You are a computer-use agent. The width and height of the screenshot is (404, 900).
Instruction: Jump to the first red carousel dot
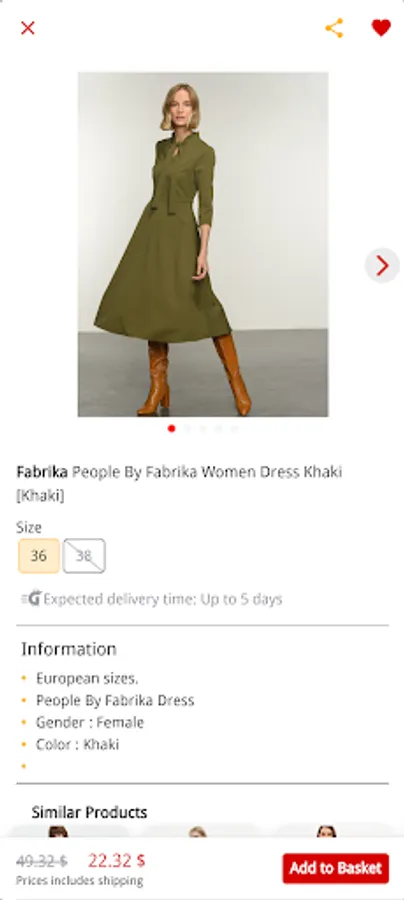pos(171,428)
